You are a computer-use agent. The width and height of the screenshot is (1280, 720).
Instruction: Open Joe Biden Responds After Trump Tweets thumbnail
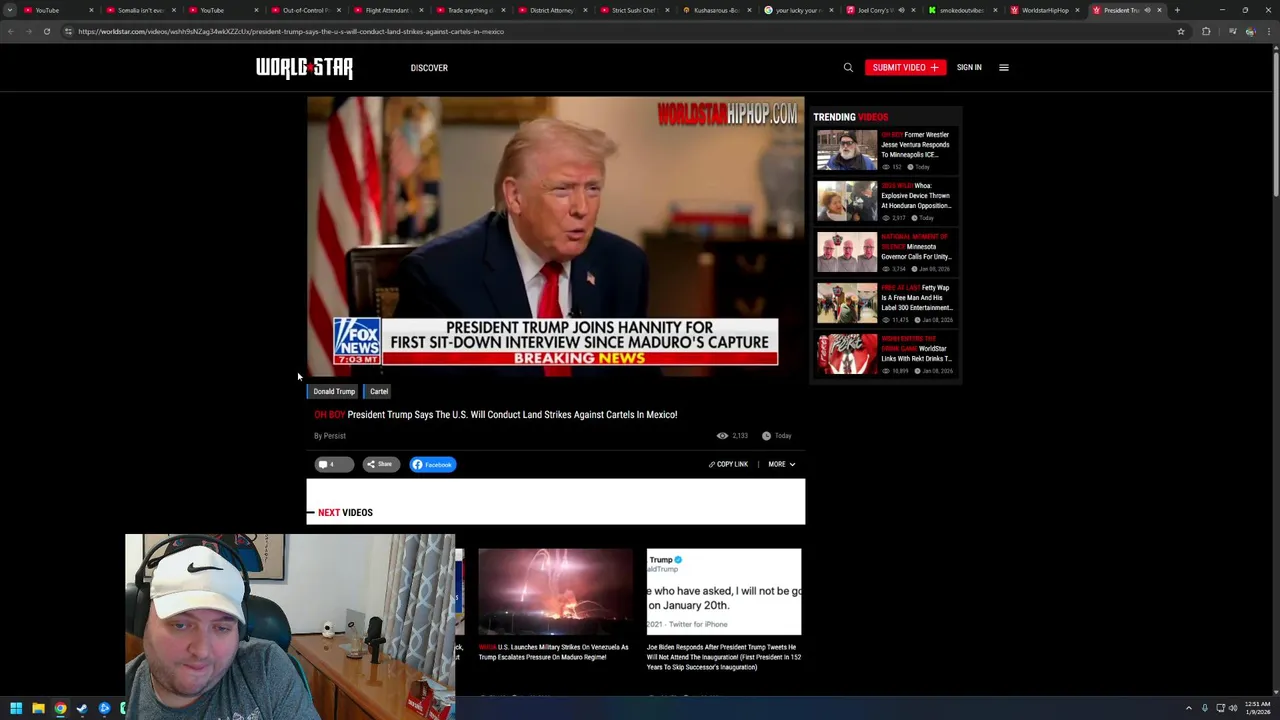point(724,591)
